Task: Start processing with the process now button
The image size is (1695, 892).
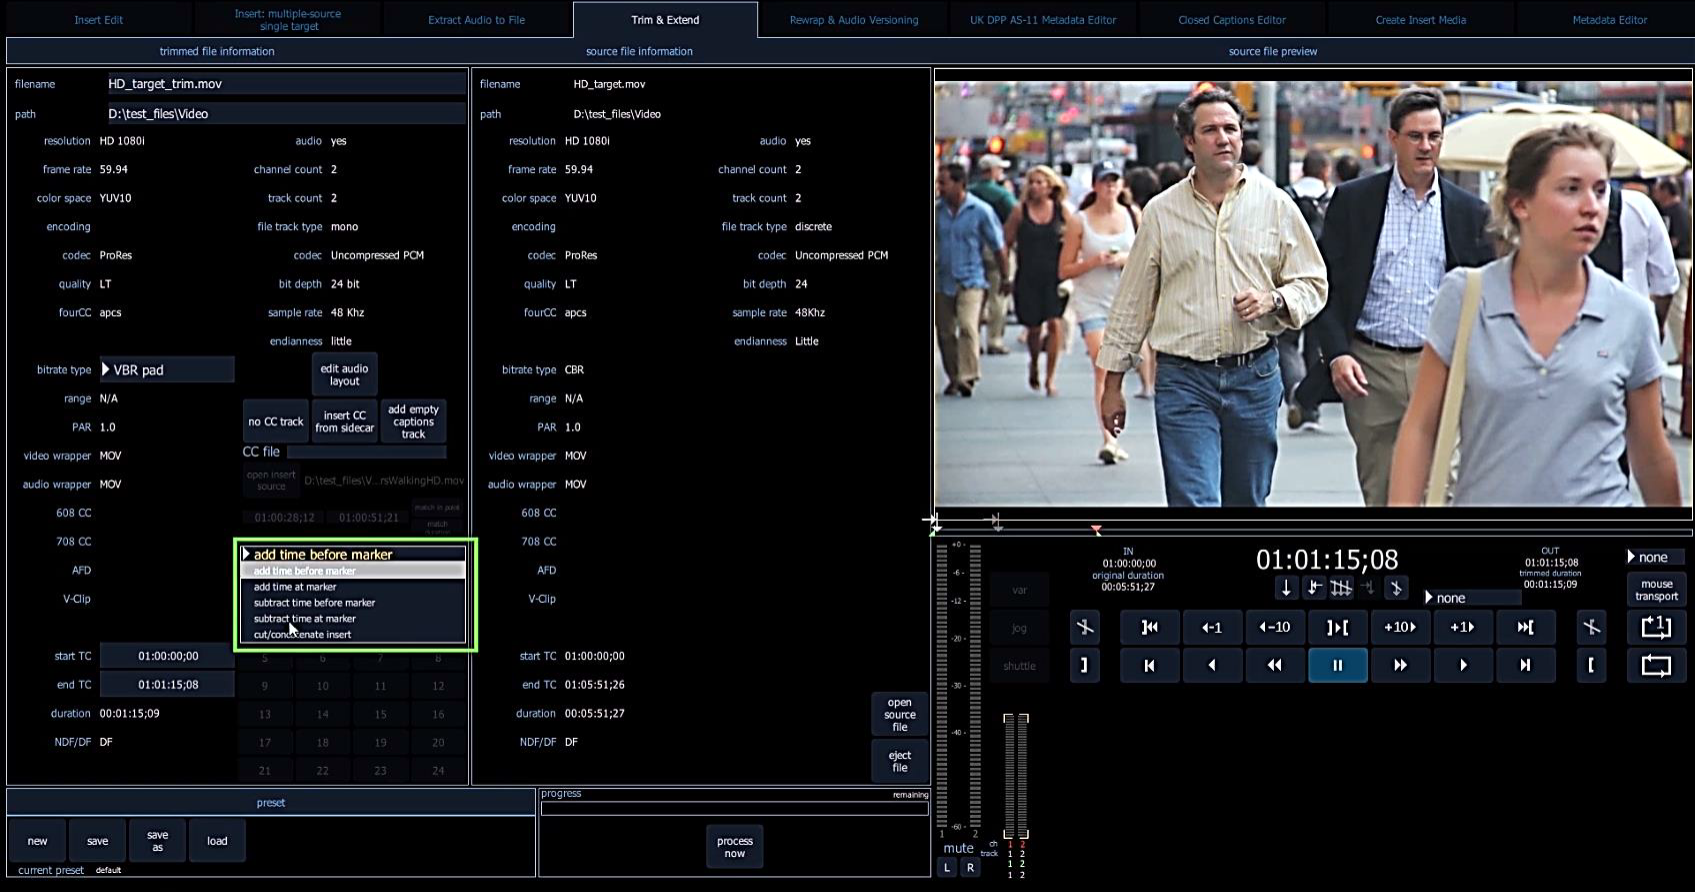Action: point(735,848)
